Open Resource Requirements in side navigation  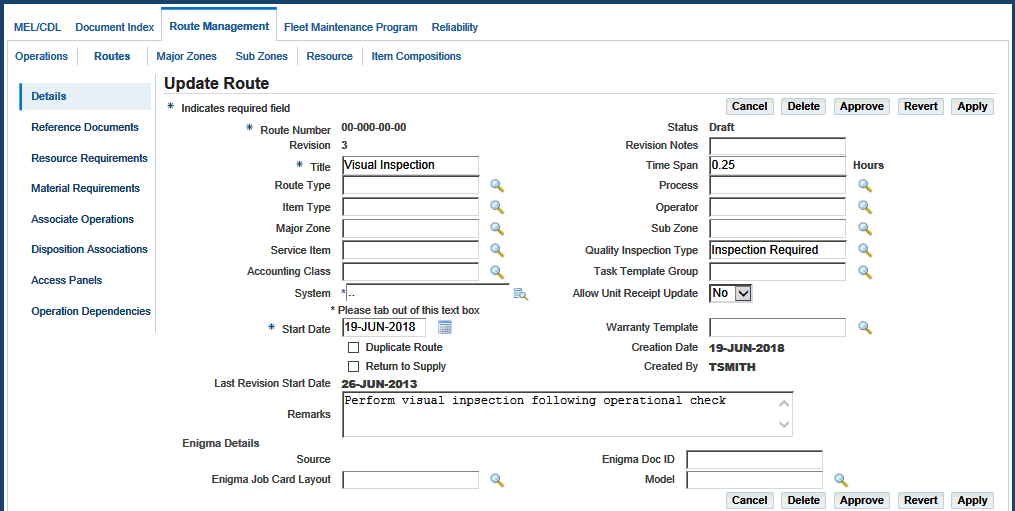click(89, 159)
